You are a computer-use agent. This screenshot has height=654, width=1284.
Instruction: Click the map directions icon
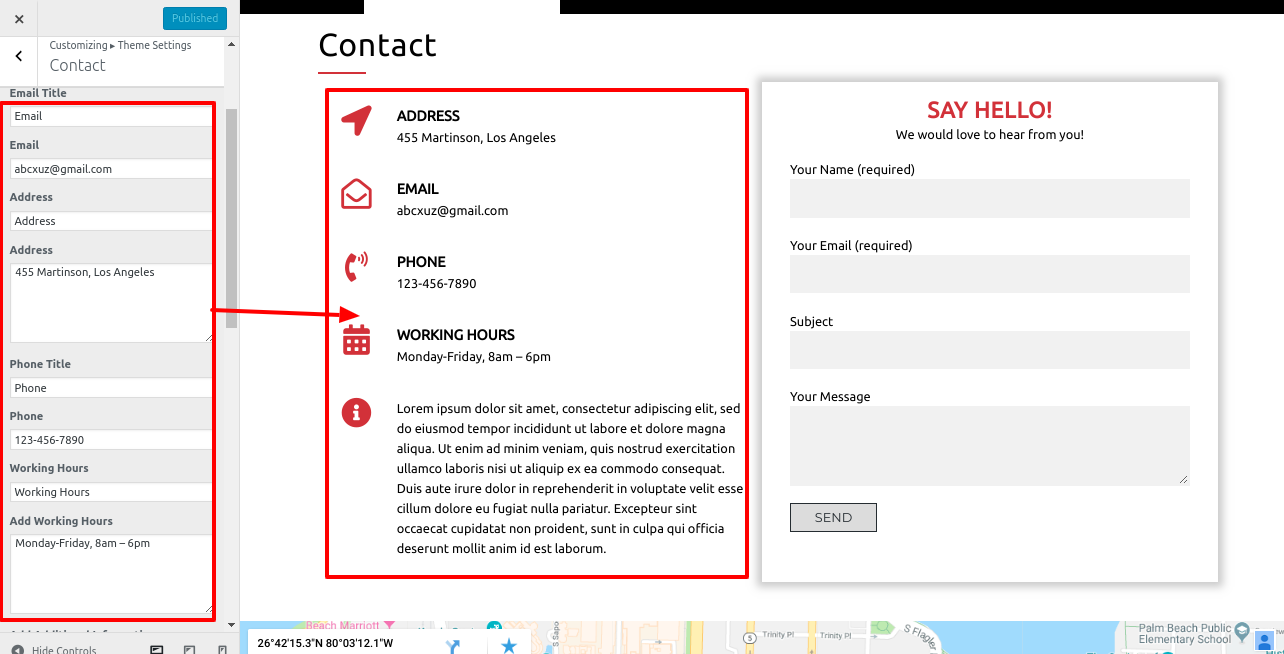tap(452, 646)
